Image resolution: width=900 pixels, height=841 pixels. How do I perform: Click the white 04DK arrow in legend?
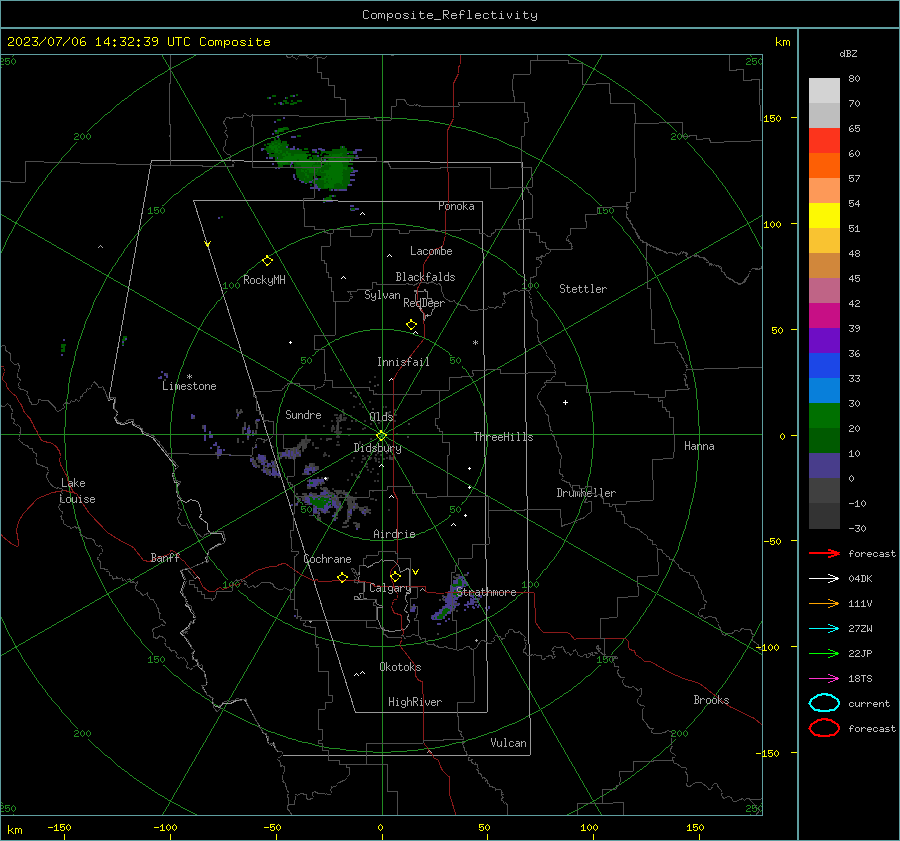point(824,578)
